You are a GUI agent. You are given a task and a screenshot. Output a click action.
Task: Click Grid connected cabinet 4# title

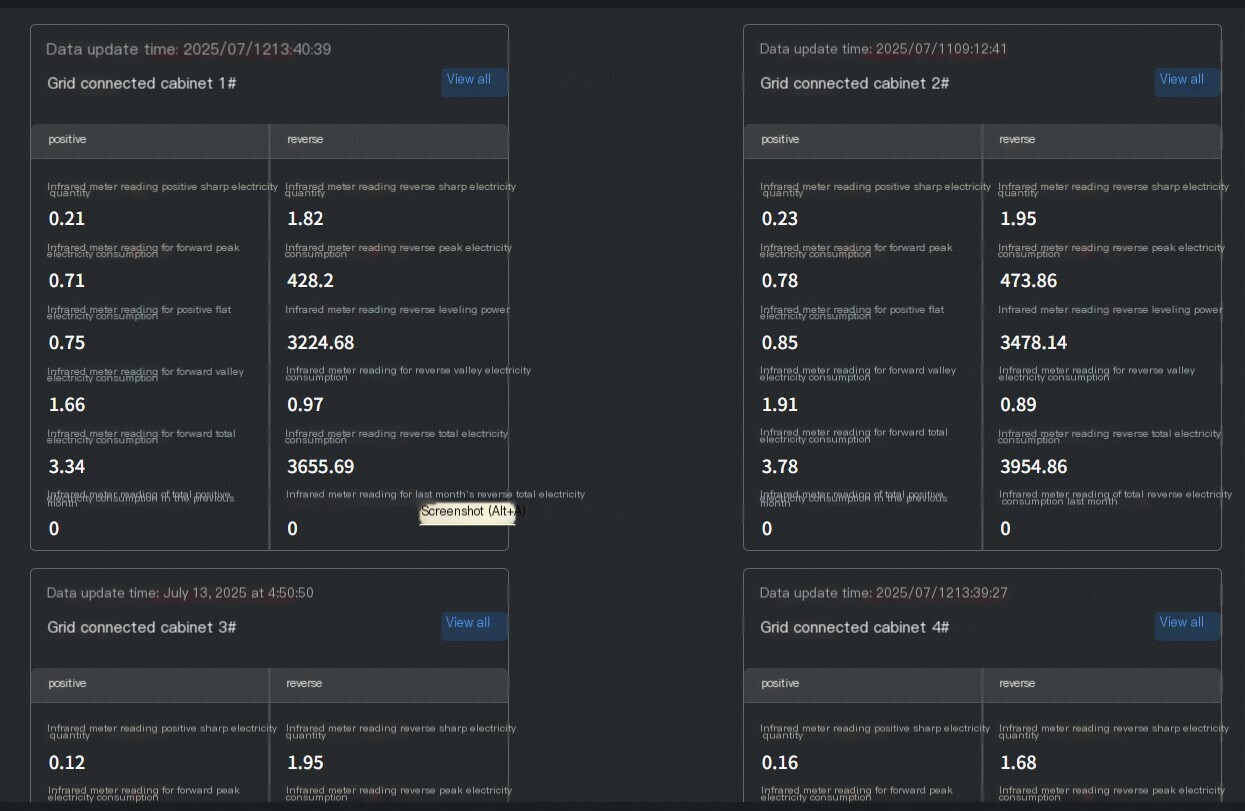pos(855,627)
